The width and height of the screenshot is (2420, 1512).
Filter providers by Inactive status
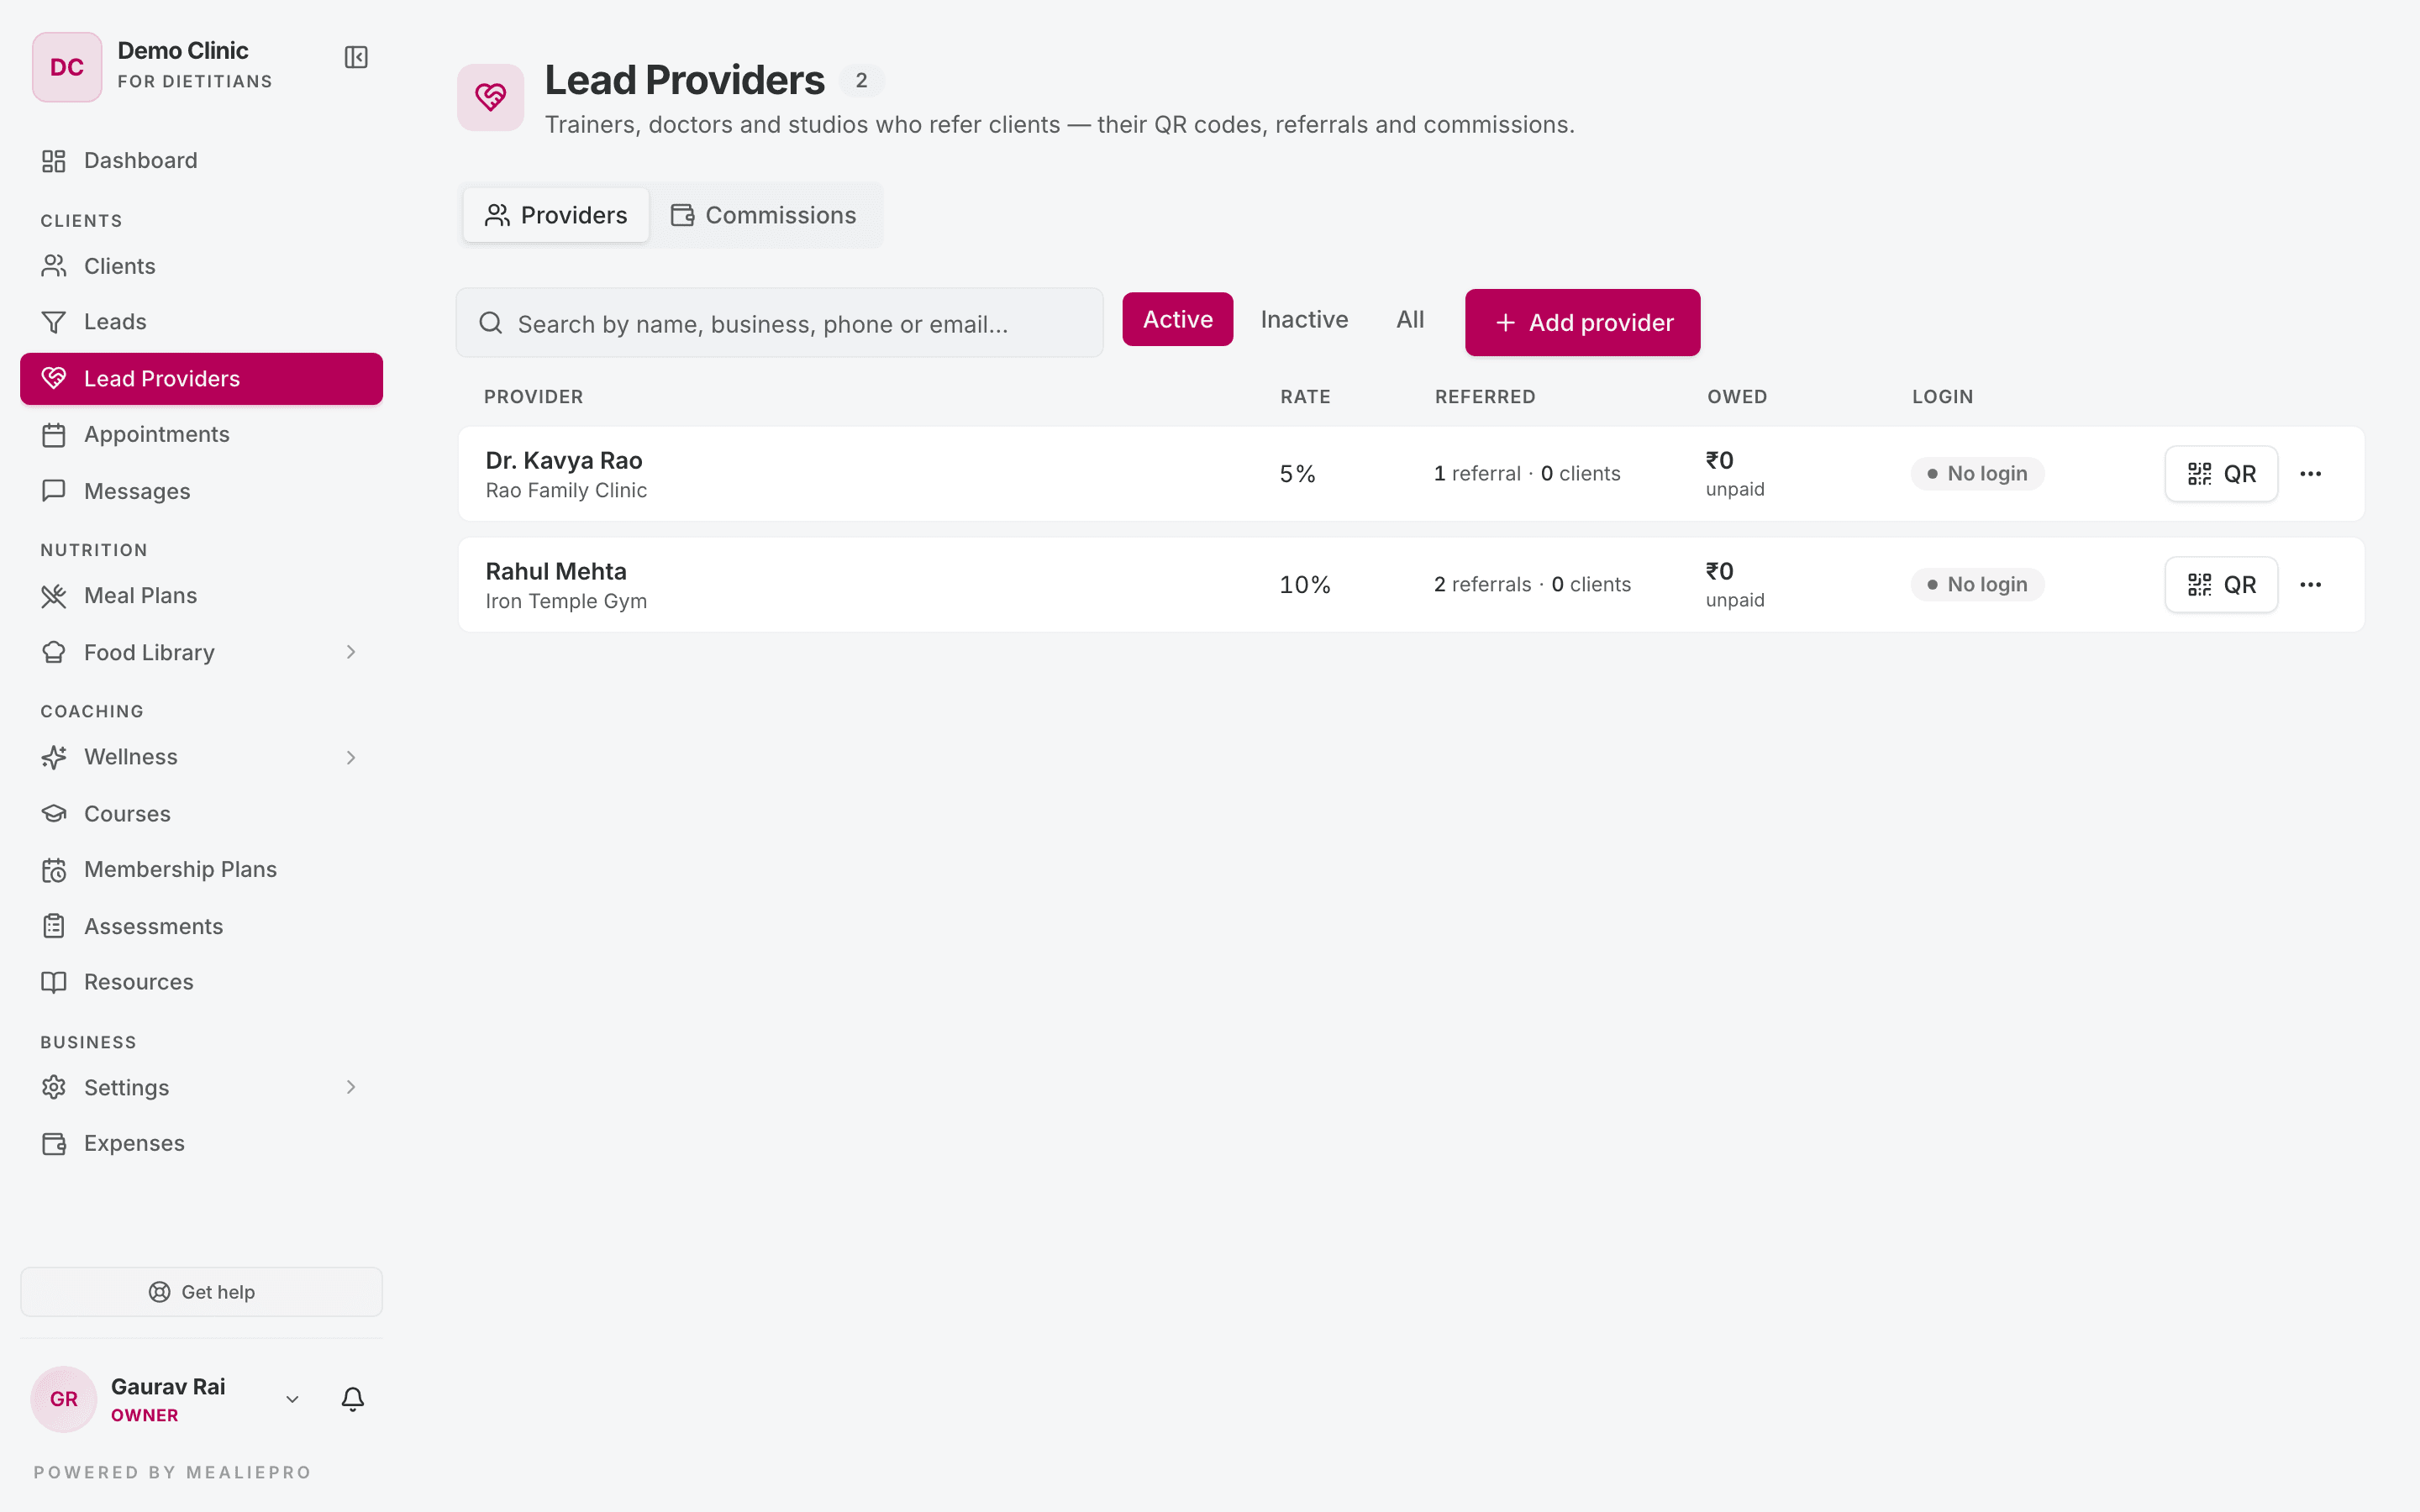coord(1304,319)
